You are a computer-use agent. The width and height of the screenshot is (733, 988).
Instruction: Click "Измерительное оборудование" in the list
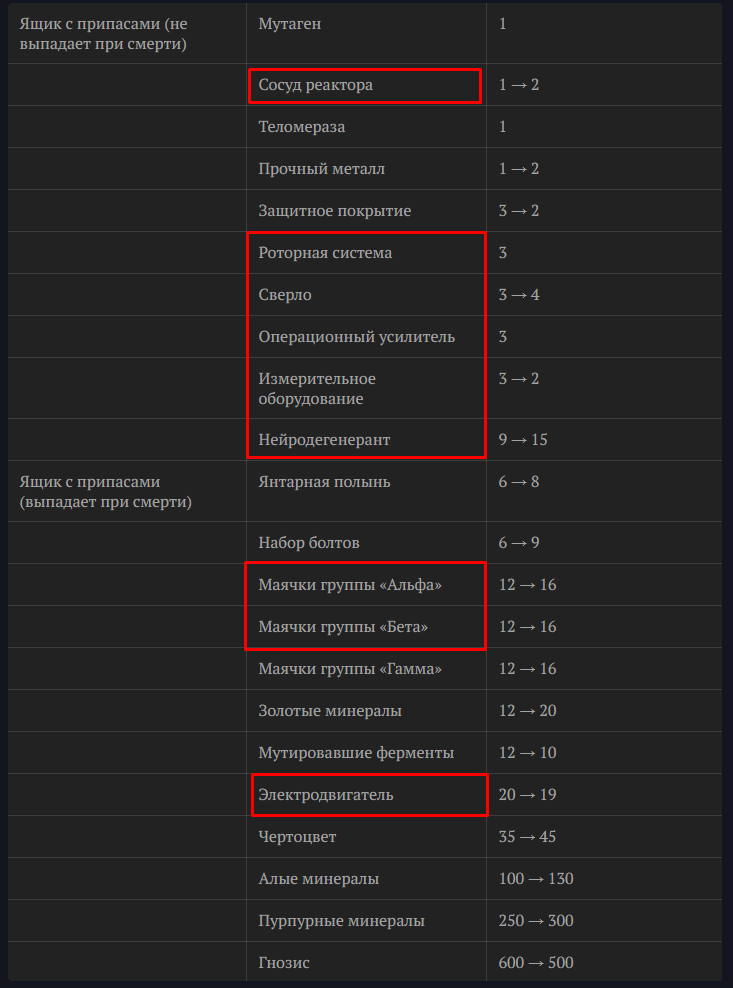[317, 389]
